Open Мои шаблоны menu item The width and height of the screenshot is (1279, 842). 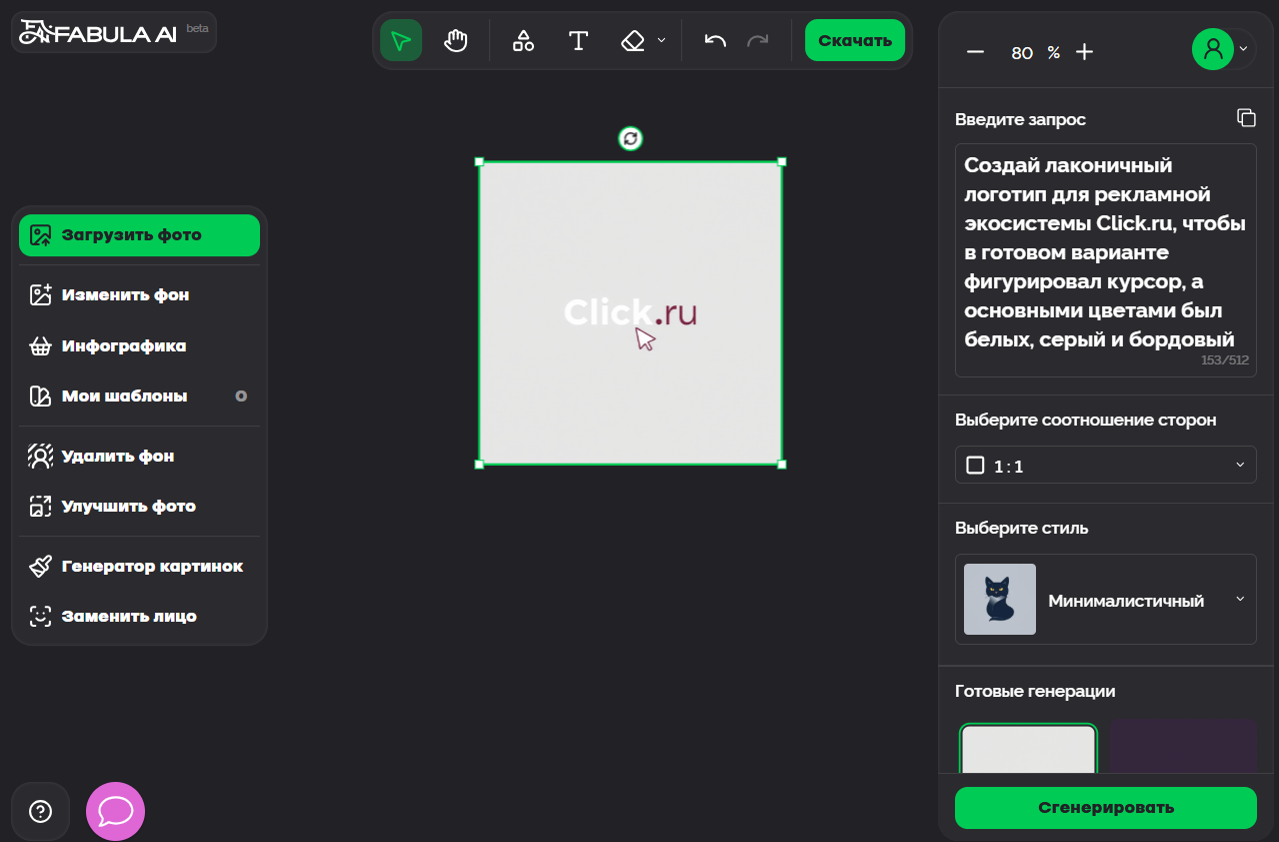click(x=139, y=396)
